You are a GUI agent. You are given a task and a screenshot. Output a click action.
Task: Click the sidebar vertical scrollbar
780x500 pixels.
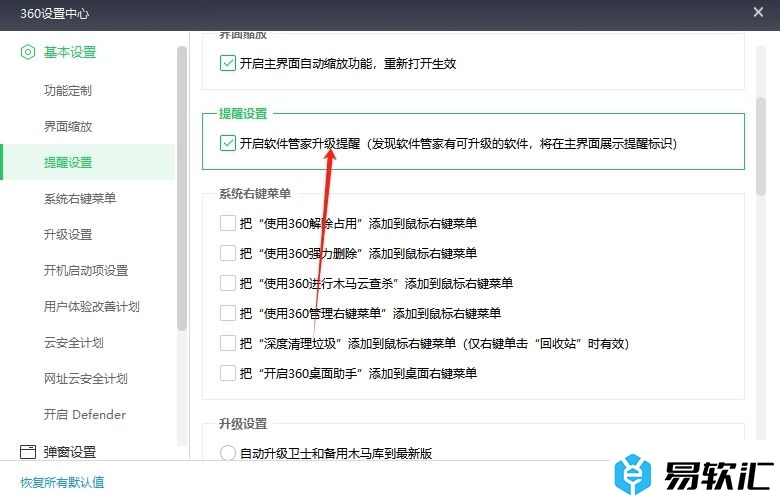coord(182,188)
